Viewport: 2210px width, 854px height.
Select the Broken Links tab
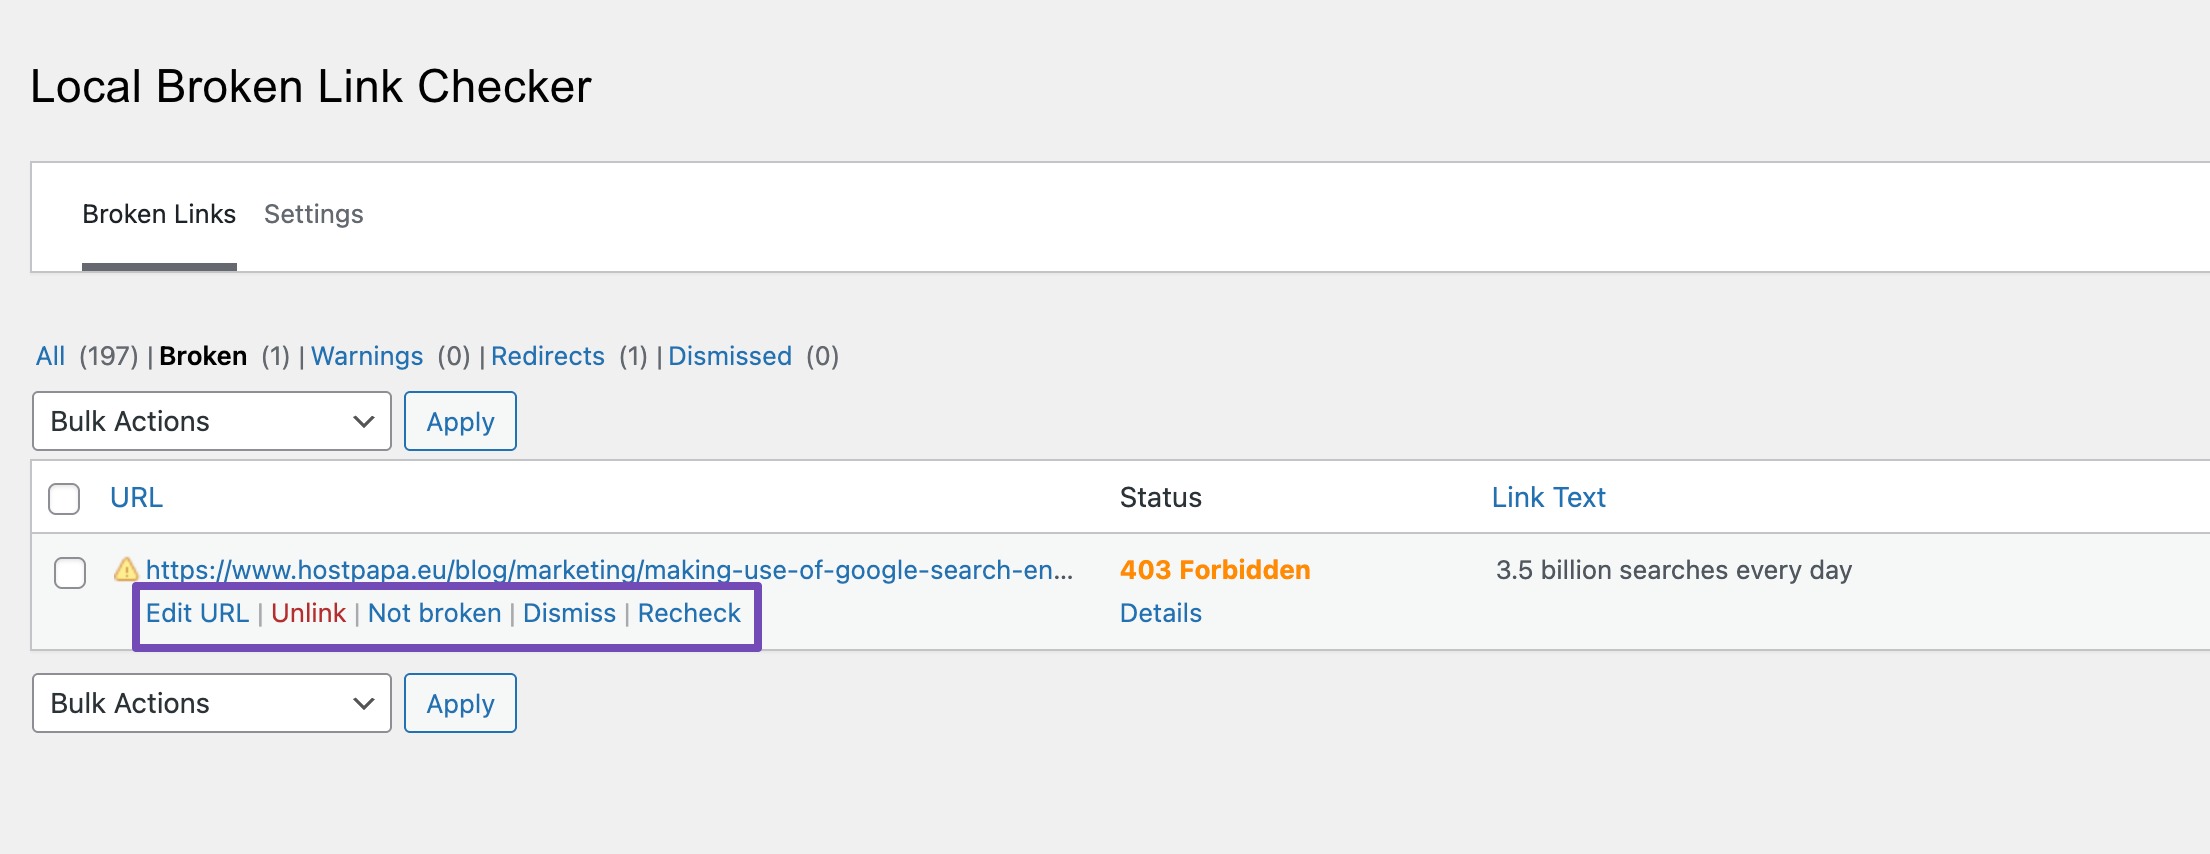pyautogui.click(x=159, y=214)
